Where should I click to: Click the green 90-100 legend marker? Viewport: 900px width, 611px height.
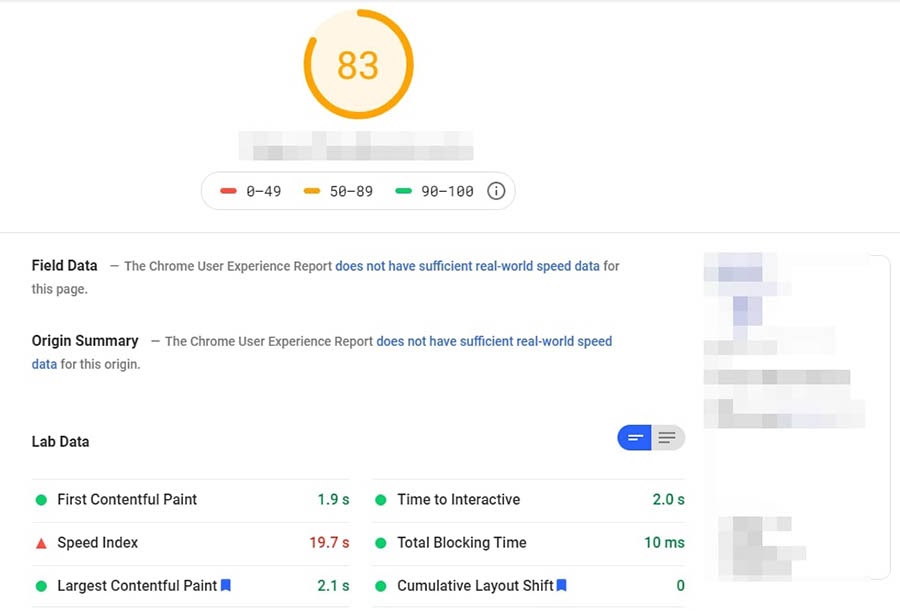pos(404,191)
